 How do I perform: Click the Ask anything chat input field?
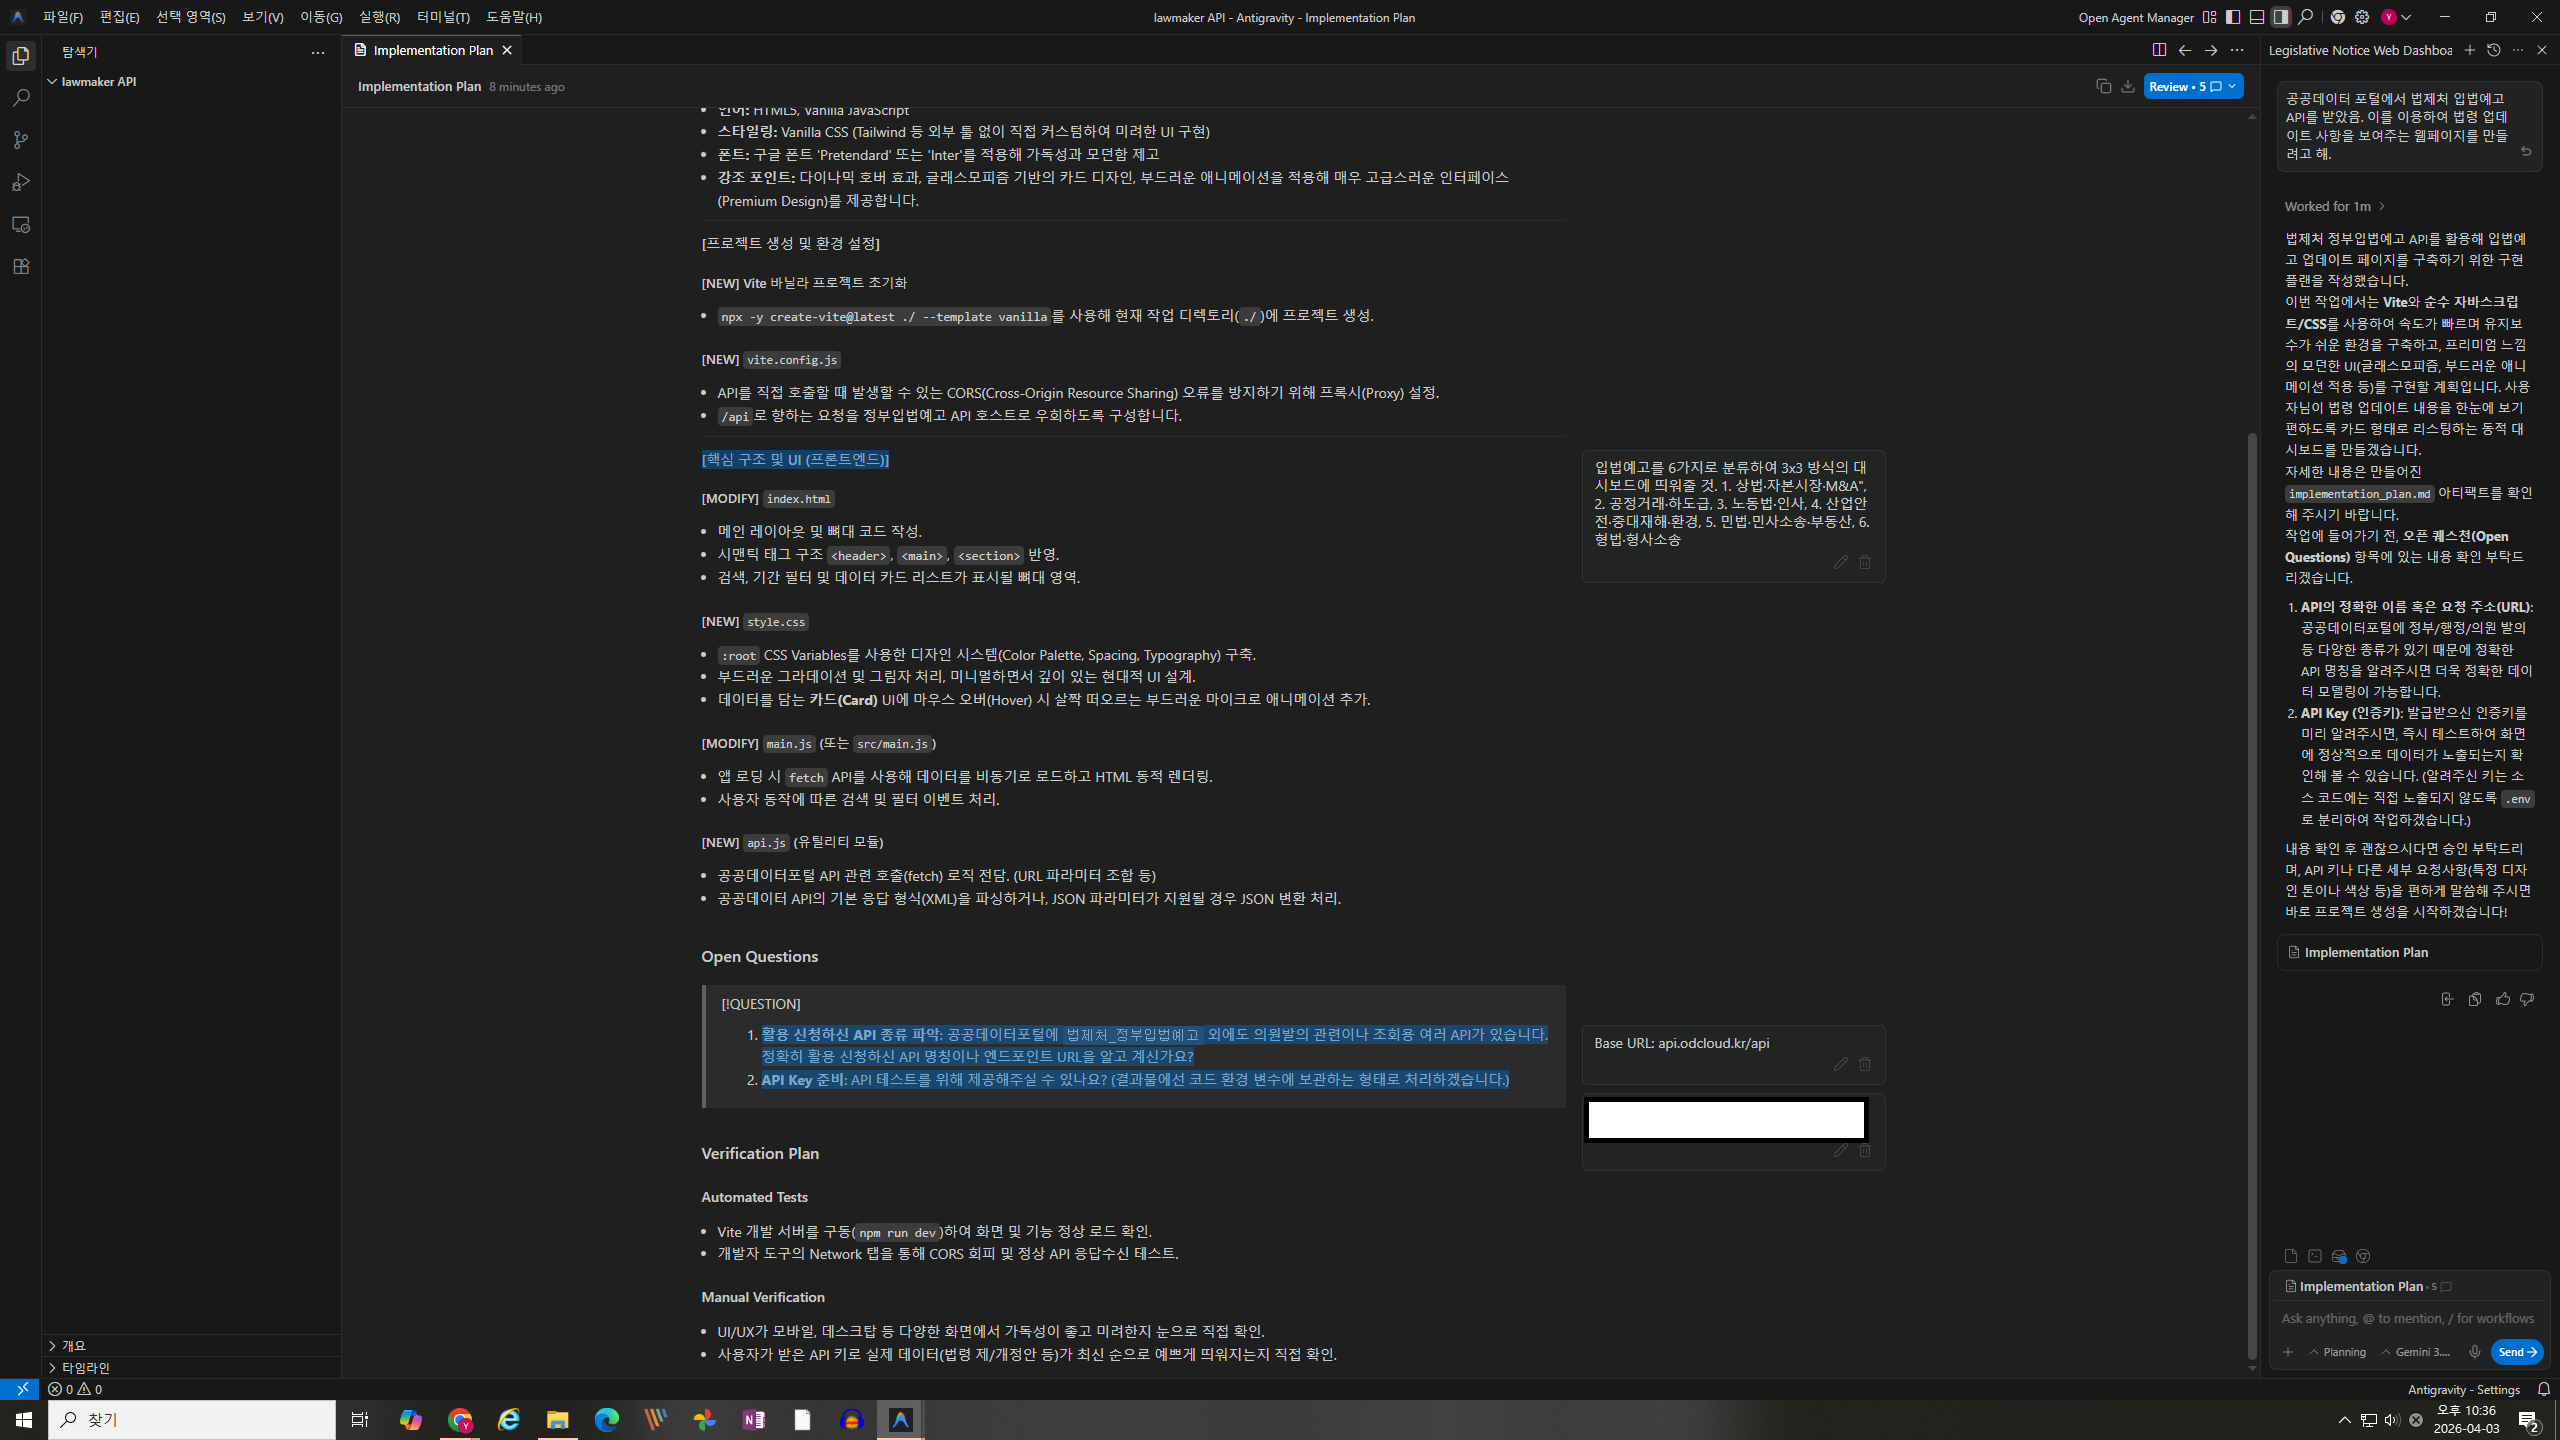coord(2407,1318)
